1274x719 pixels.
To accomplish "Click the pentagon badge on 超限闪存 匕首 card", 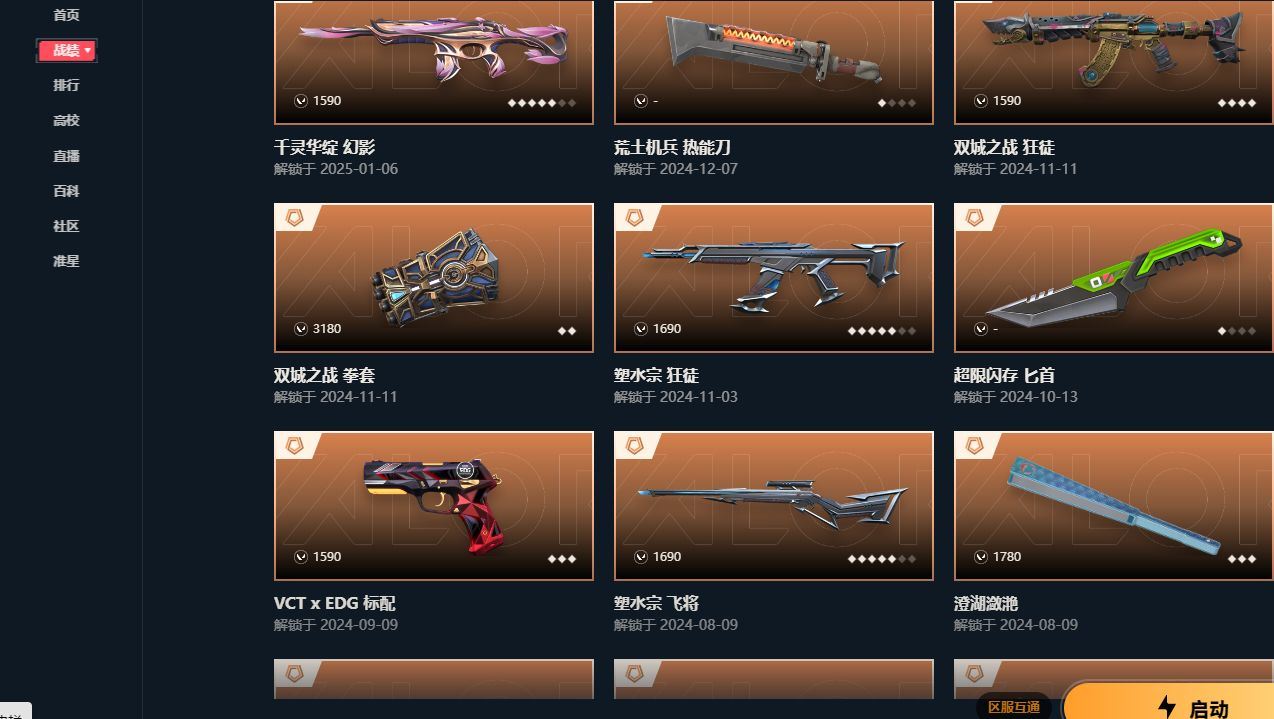I will click(975, 217).
